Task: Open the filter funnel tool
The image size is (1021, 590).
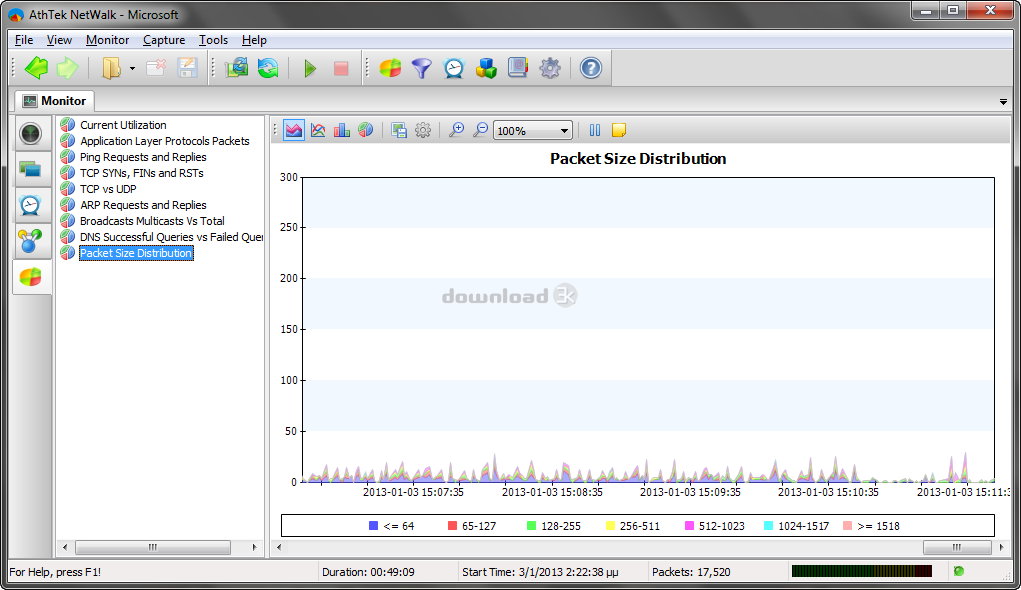Action: click(x=422, y=68)
